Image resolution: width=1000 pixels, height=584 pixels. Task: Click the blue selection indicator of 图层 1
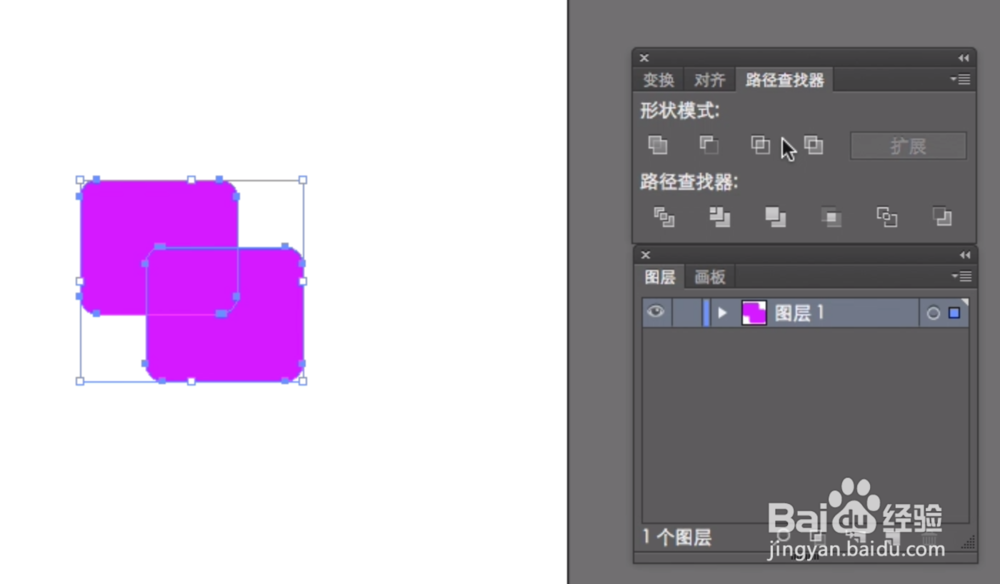tap(954, 313)
